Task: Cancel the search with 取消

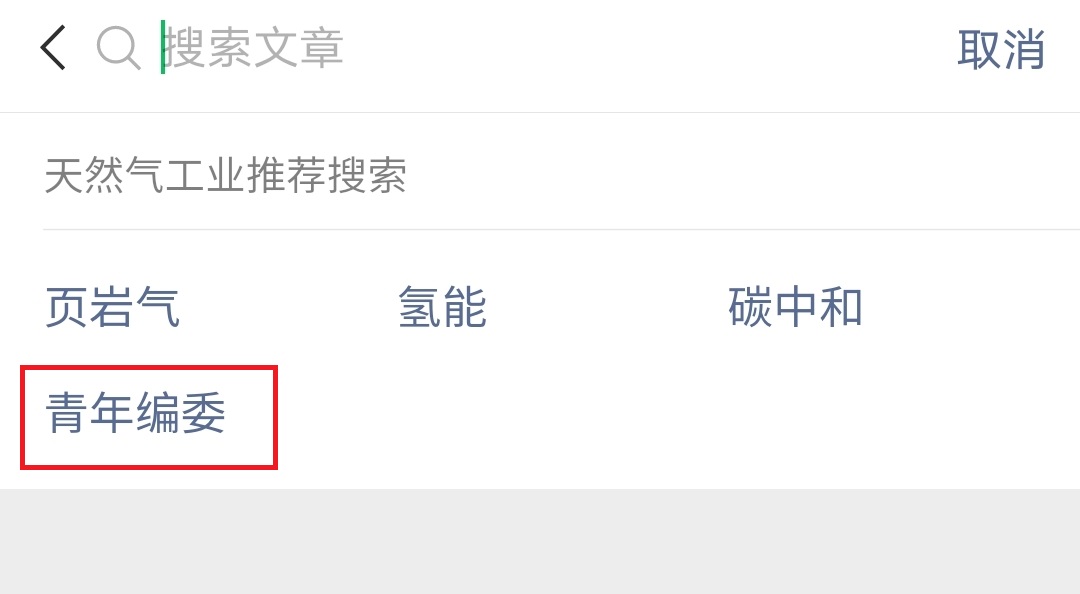Action: (1001, 49)
